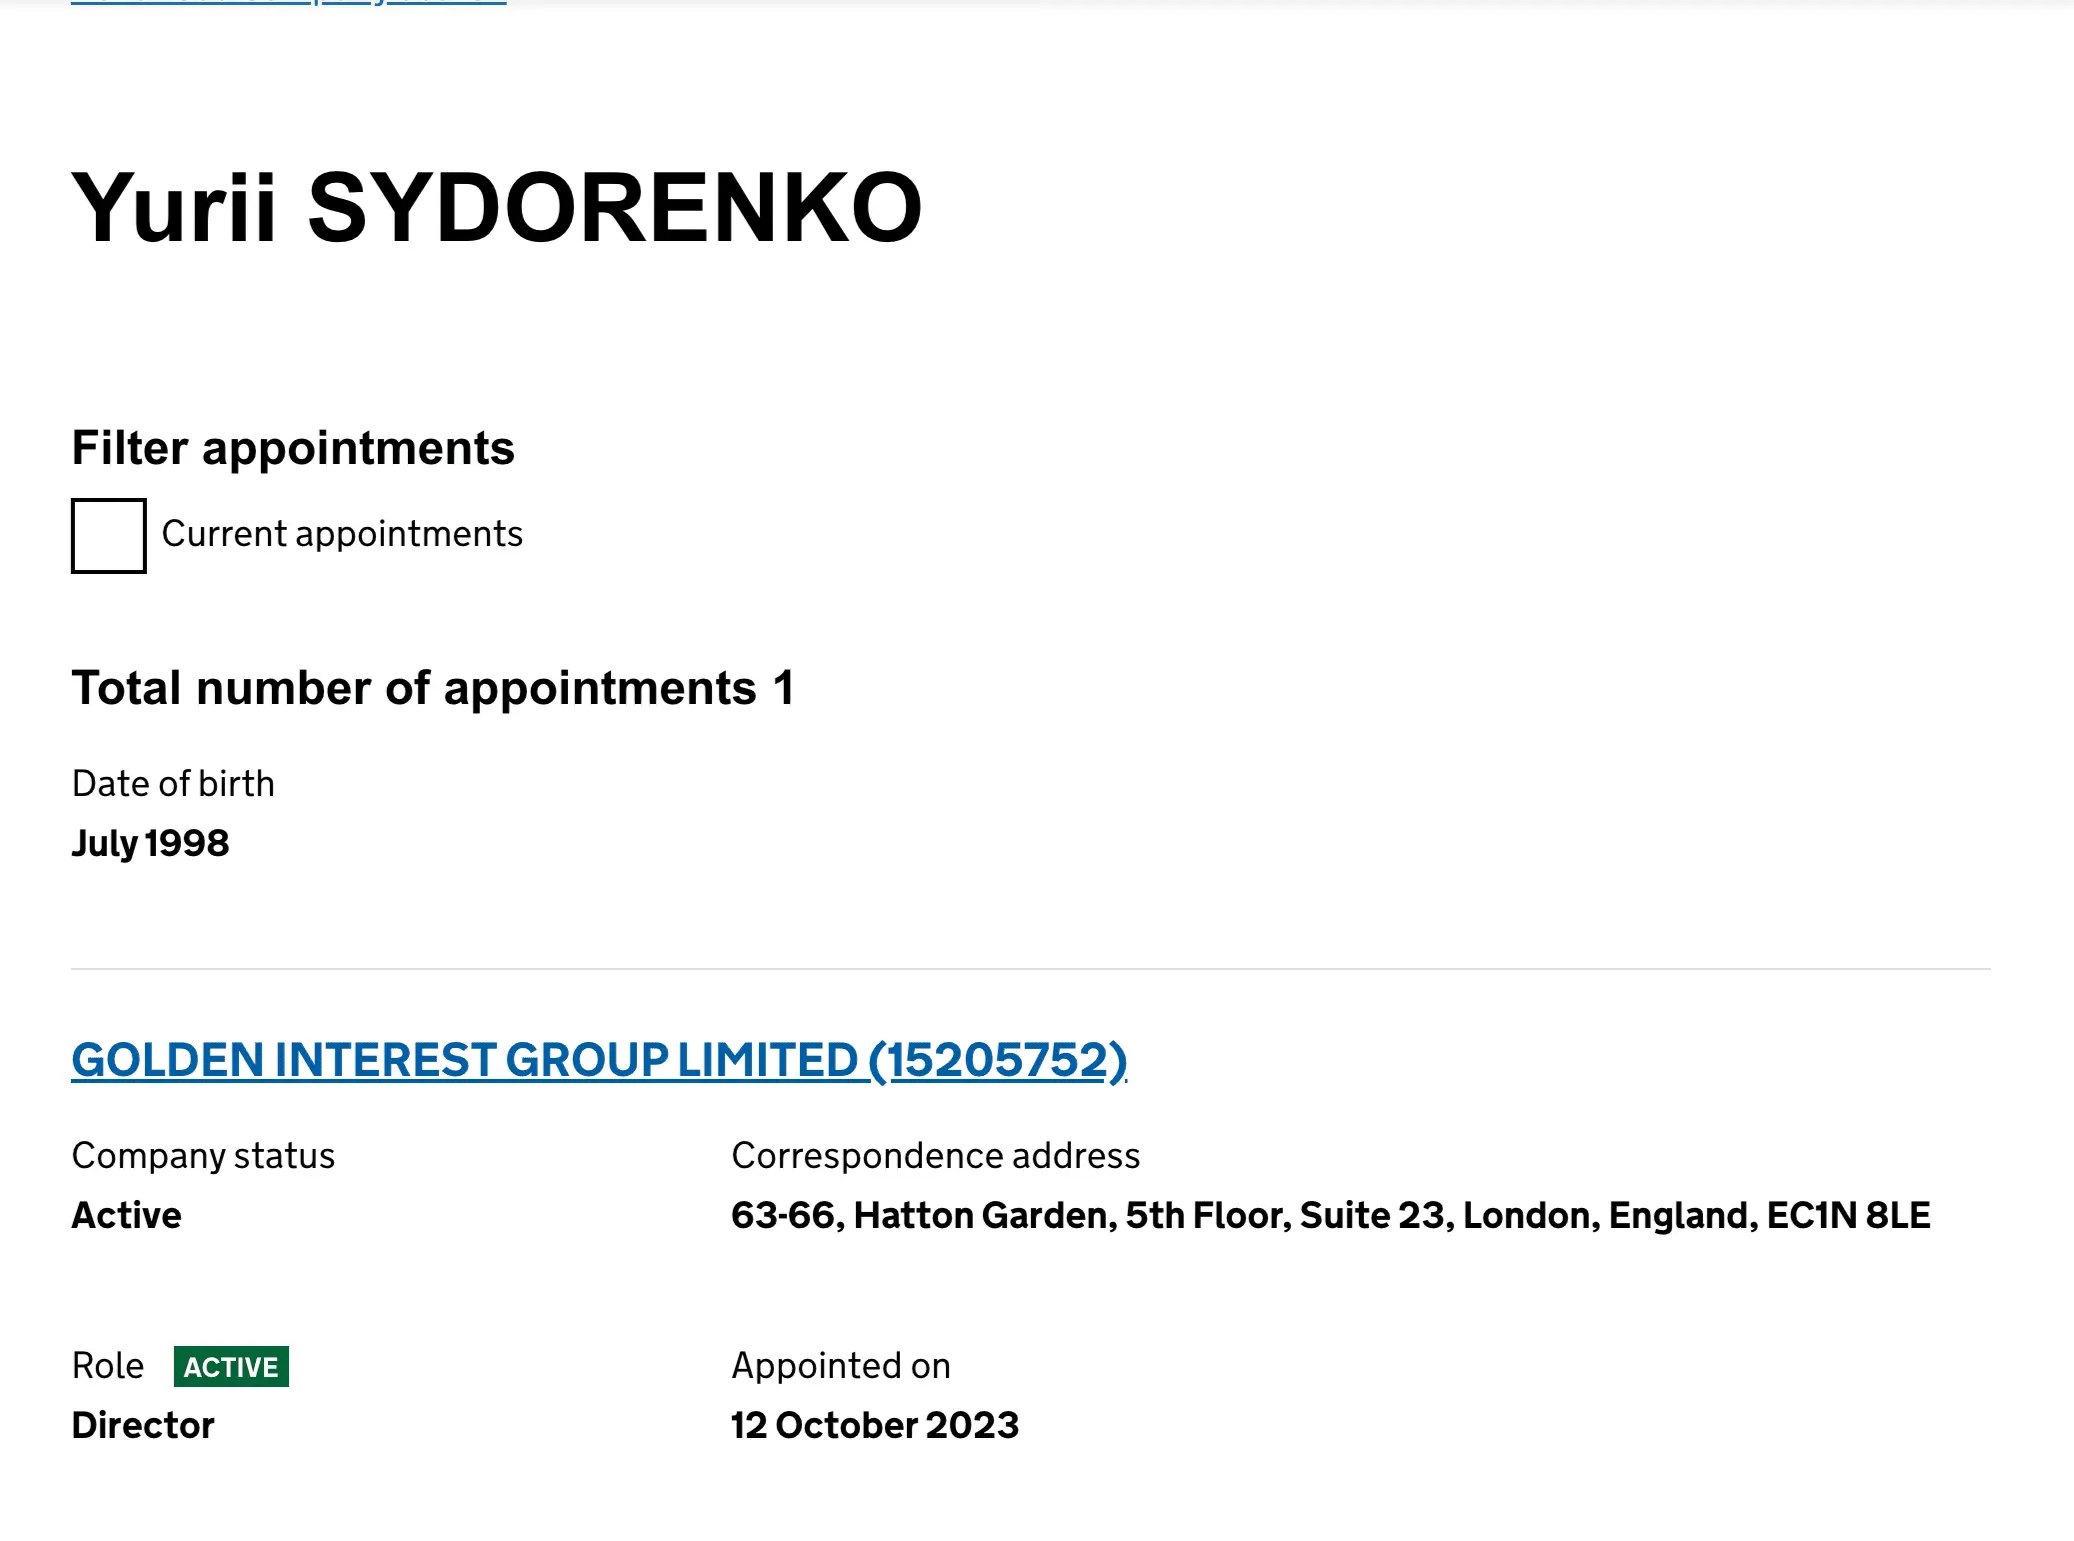
Task: Open the GOLDEN INTEREST GROUP LIMITED link
Action: [x=599, y=1060]
